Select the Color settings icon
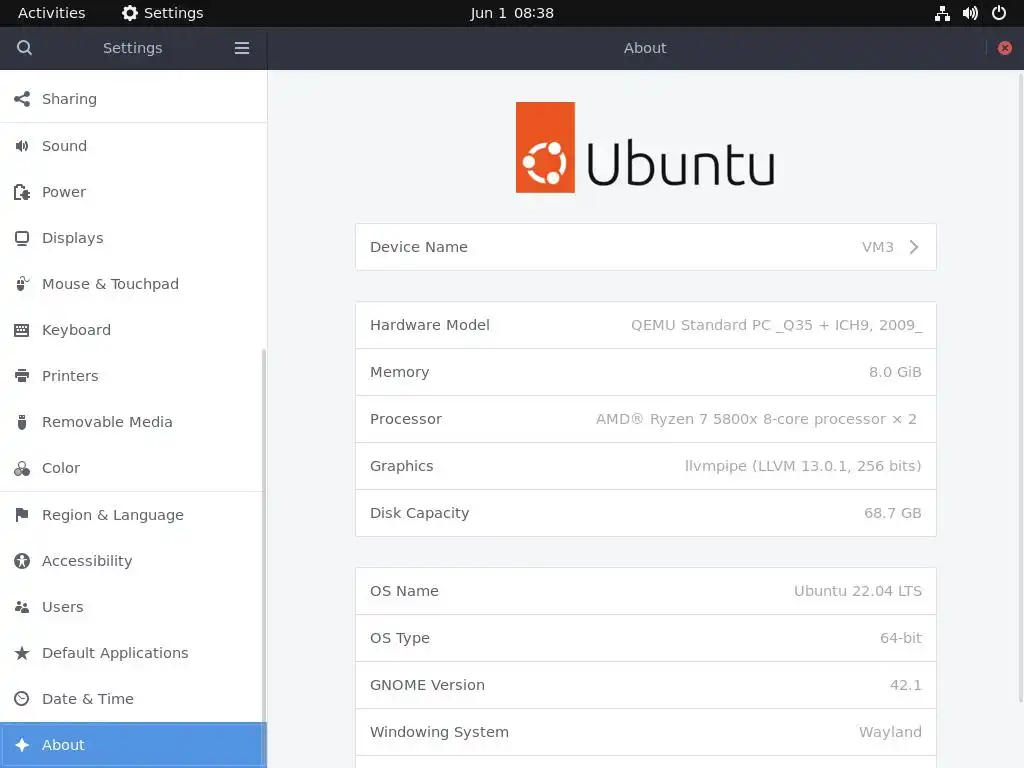The image size is (1024, 768). tap(22, 468)
